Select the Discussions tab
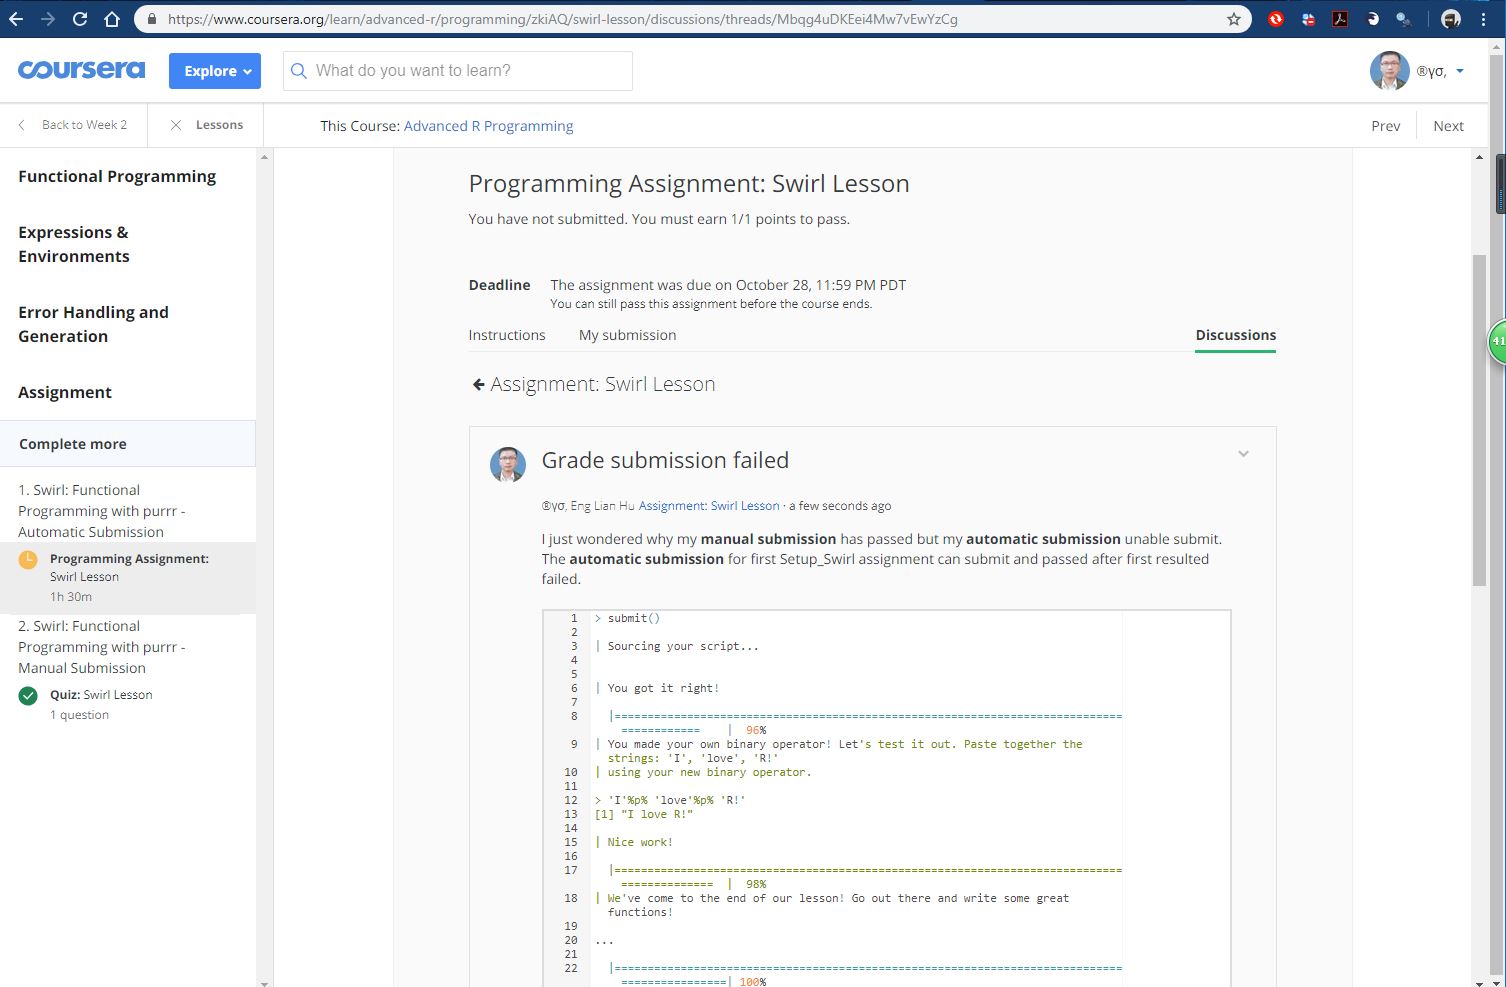The image size is (1506, 987). (x=1235, y=335)
